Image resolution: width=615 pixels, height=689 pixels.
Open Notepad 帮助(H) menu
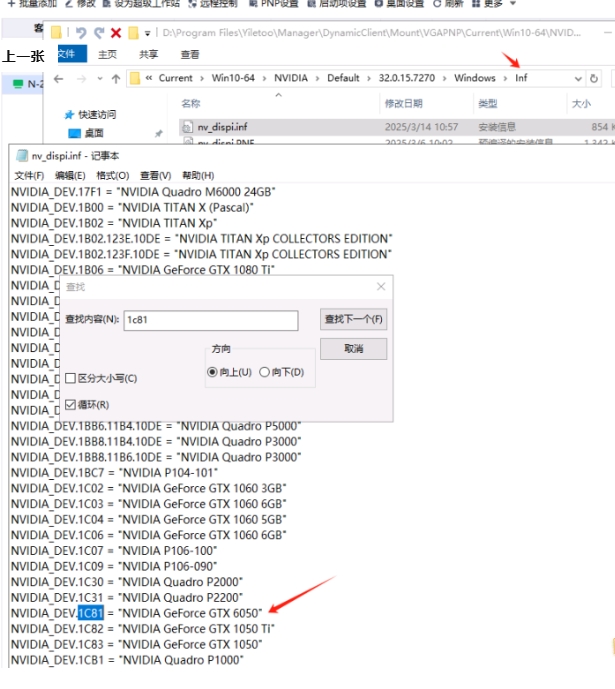pos(198,176)
